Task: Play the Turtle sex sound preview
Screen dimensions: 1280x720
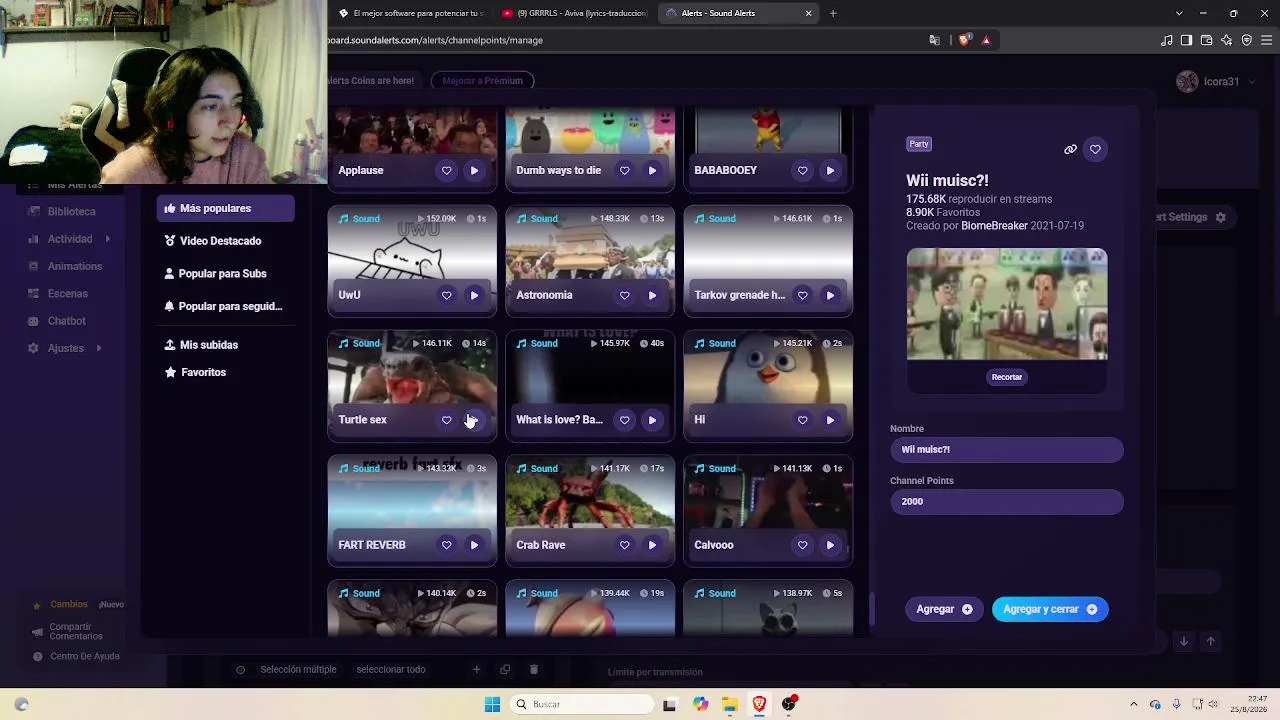Action: click(x=474, y=420)
